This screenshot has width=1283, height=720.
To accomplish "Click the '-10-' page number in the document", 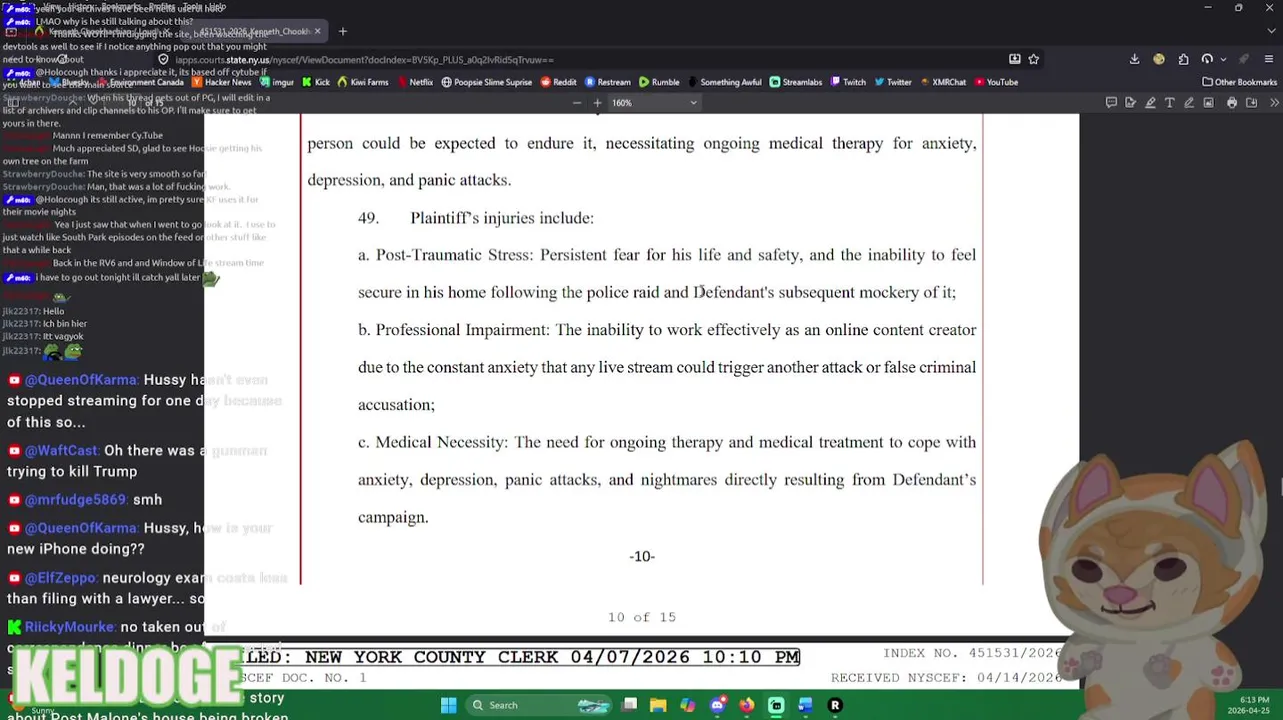I will coord(642,556).
